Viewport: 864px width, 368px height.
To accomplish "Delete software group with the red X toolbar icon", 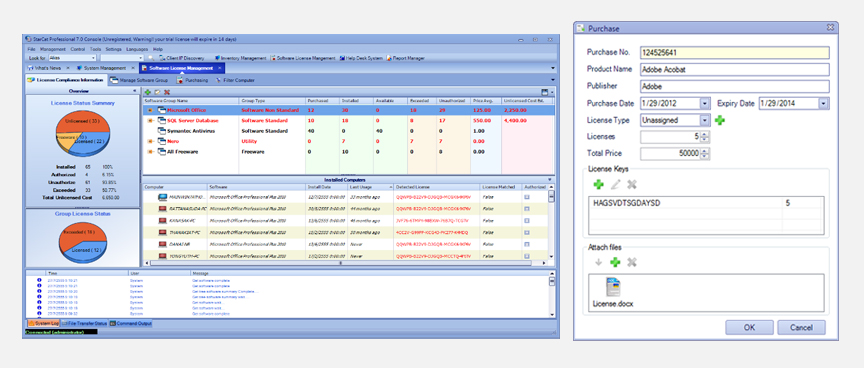I will click(x=166, y=92).
